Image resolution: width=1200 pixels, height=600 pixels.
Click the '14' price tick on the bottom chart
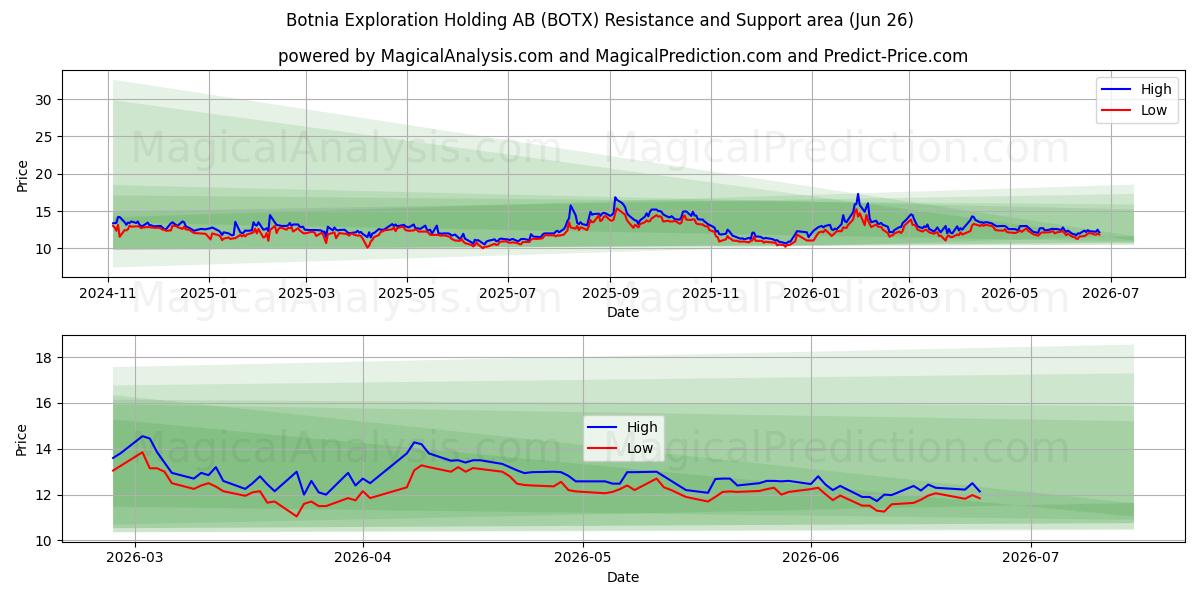coord(46,450)
